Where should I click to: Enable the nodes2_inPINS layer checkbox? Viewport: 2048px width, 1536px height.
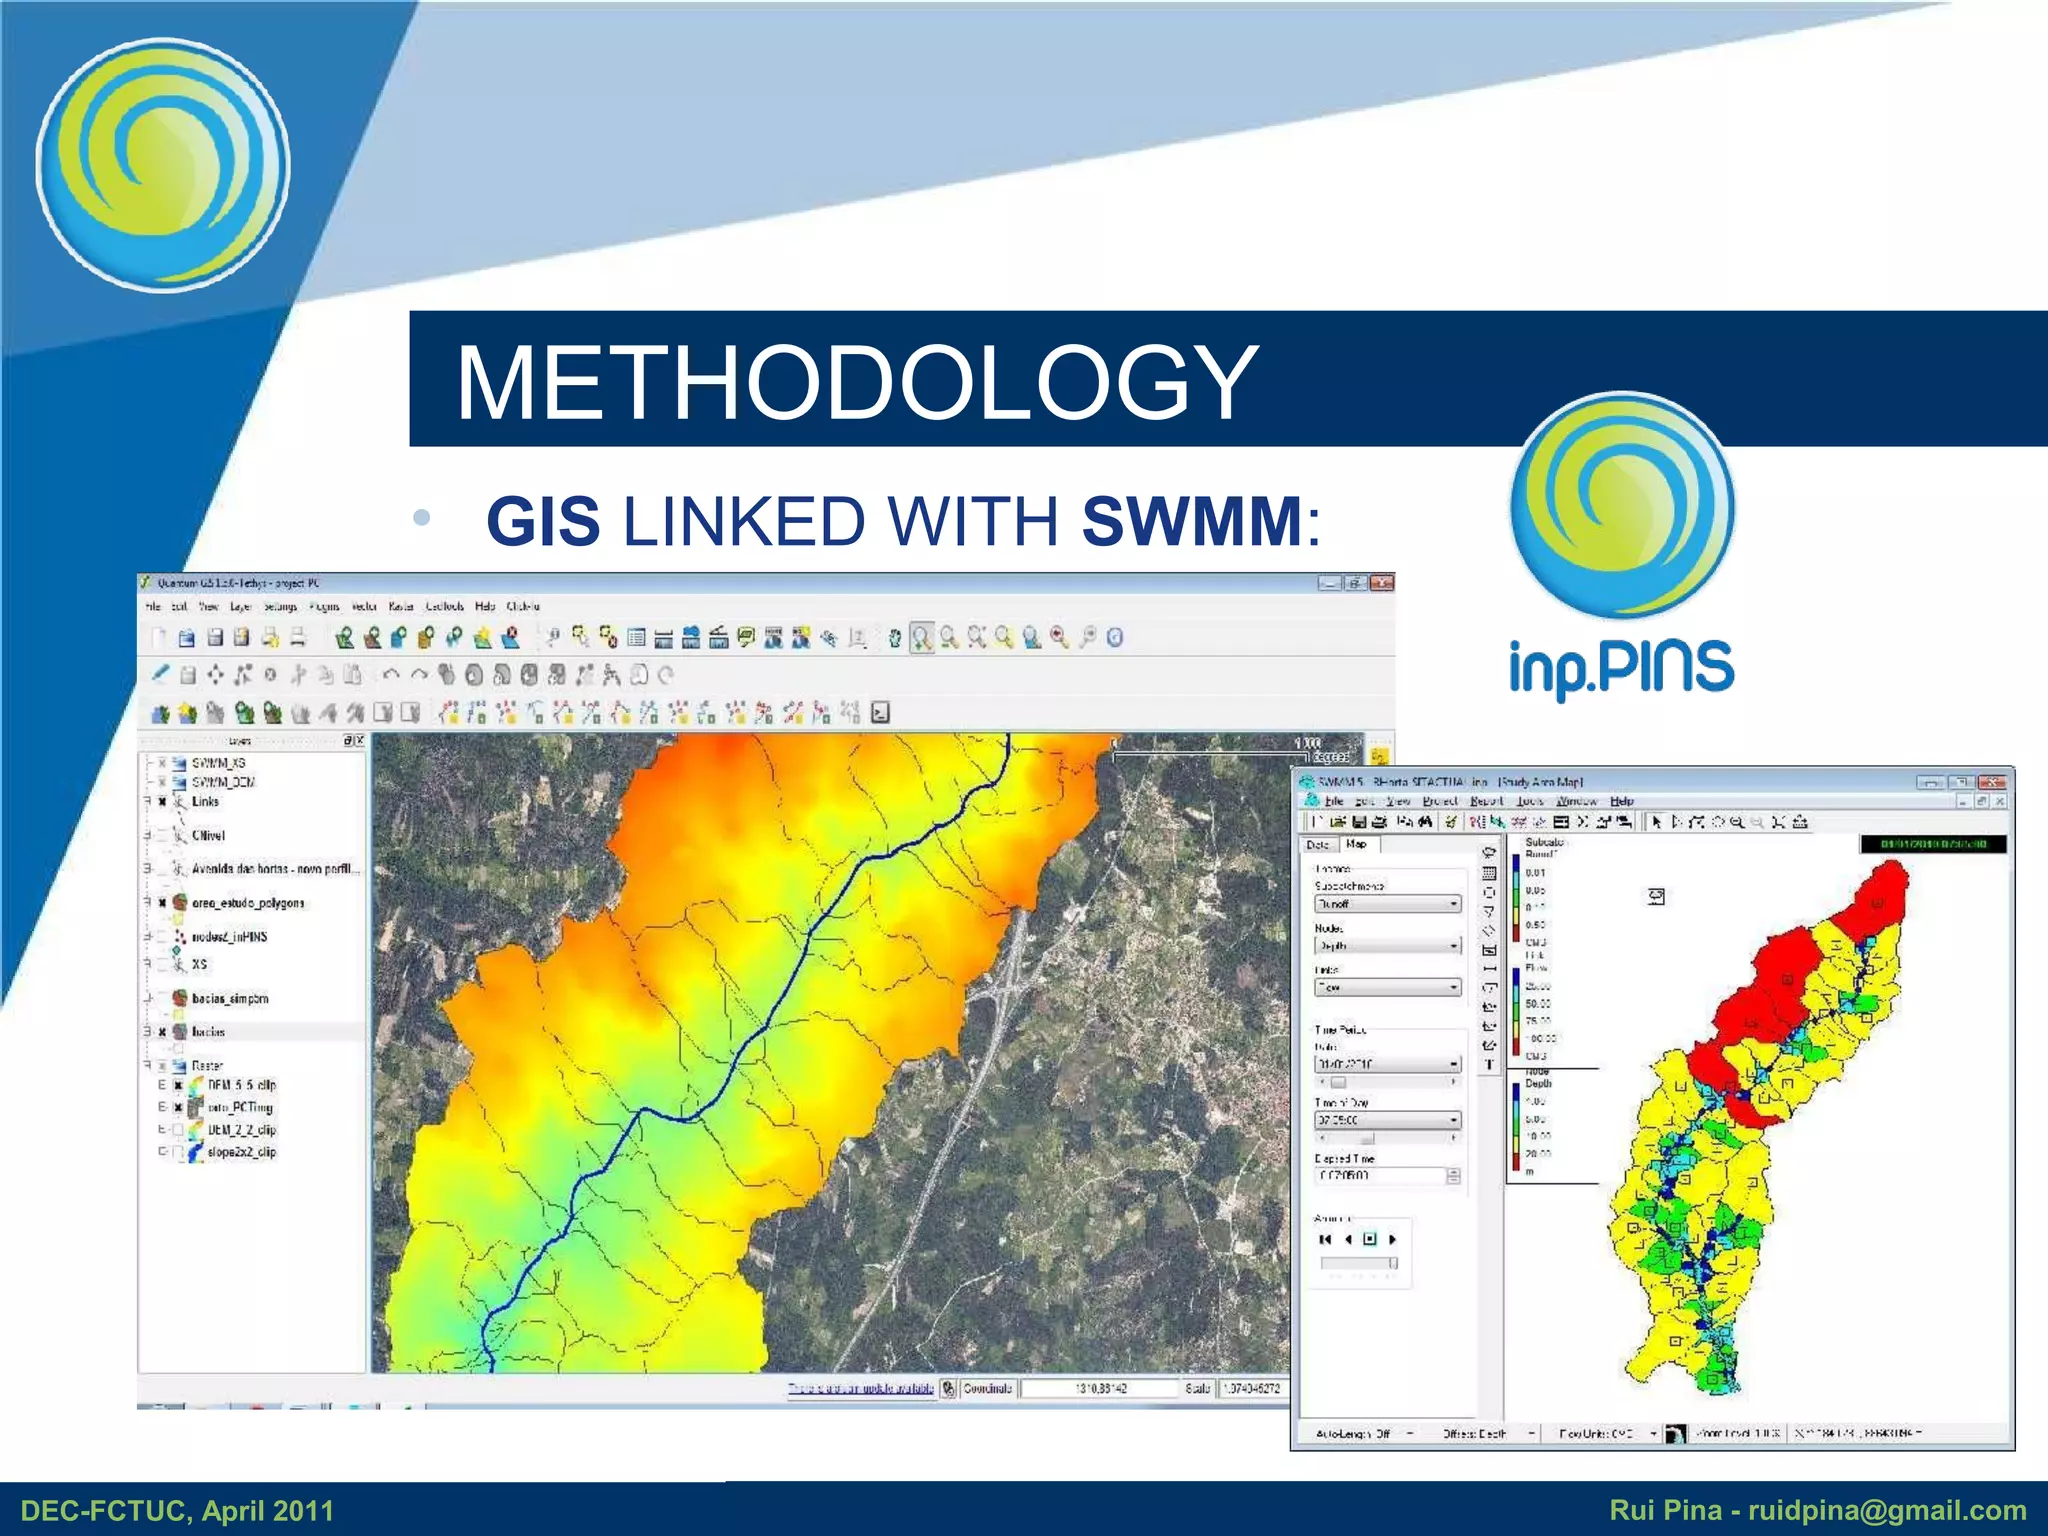pyautogui.click(x=162, y=937)
